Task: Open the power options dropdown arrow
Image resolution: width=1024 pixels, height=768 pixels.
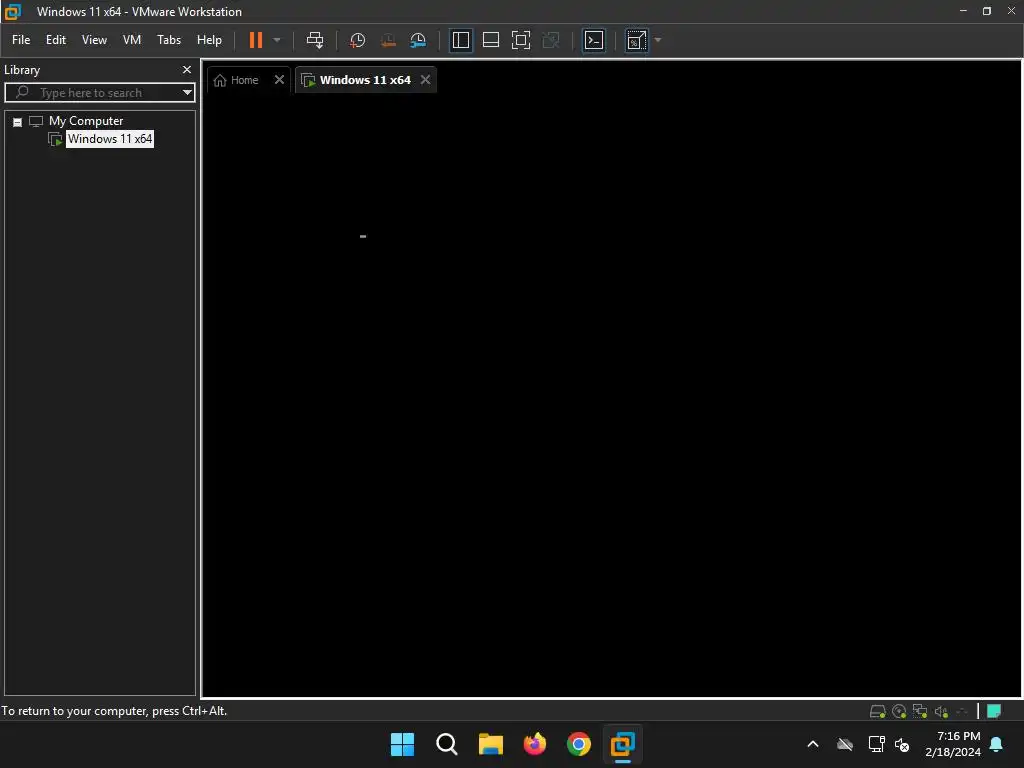Action: click(x=277, y=40)
